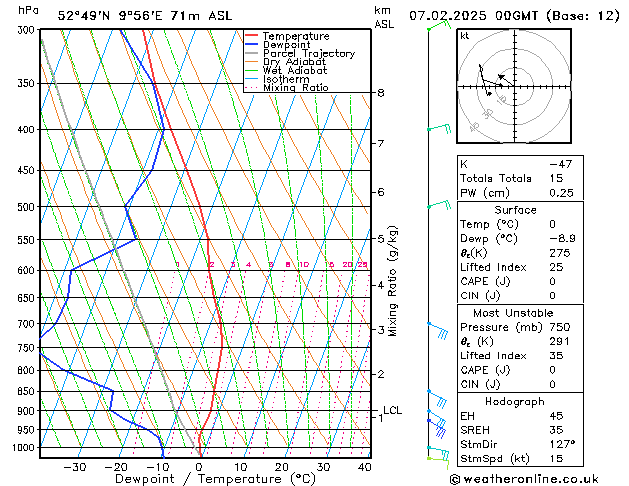This screenshot has height=486, width=629.
Task: Click the 500 hPa pressure label
Action: click(x=28, y=207)
